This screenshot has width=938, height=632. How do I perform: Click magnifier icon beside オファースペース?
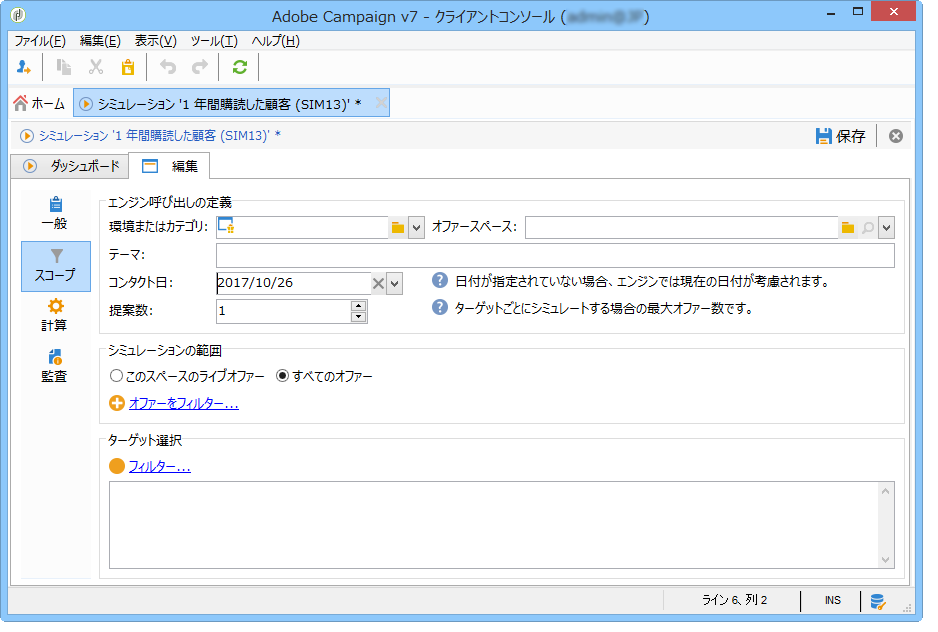tap(868, 227)
